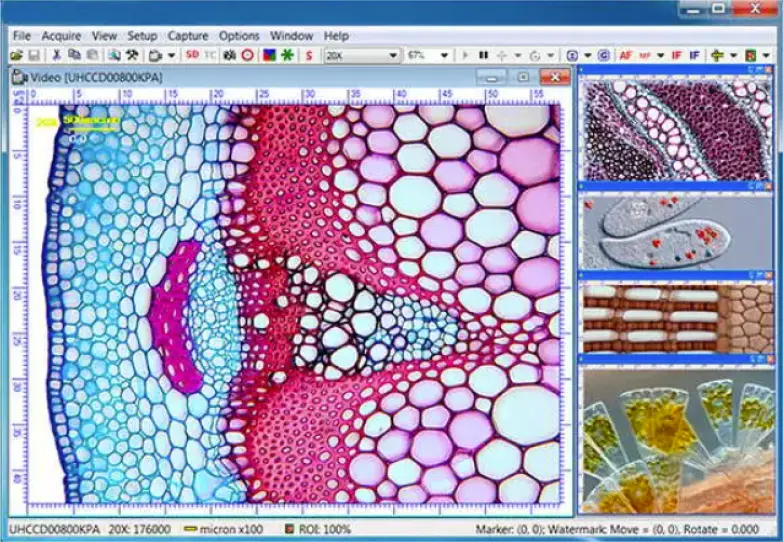This screenshot has height=542, width=783.
Task: Click the Rotate = 0.000 status text
Action: [x=721, y=529]
